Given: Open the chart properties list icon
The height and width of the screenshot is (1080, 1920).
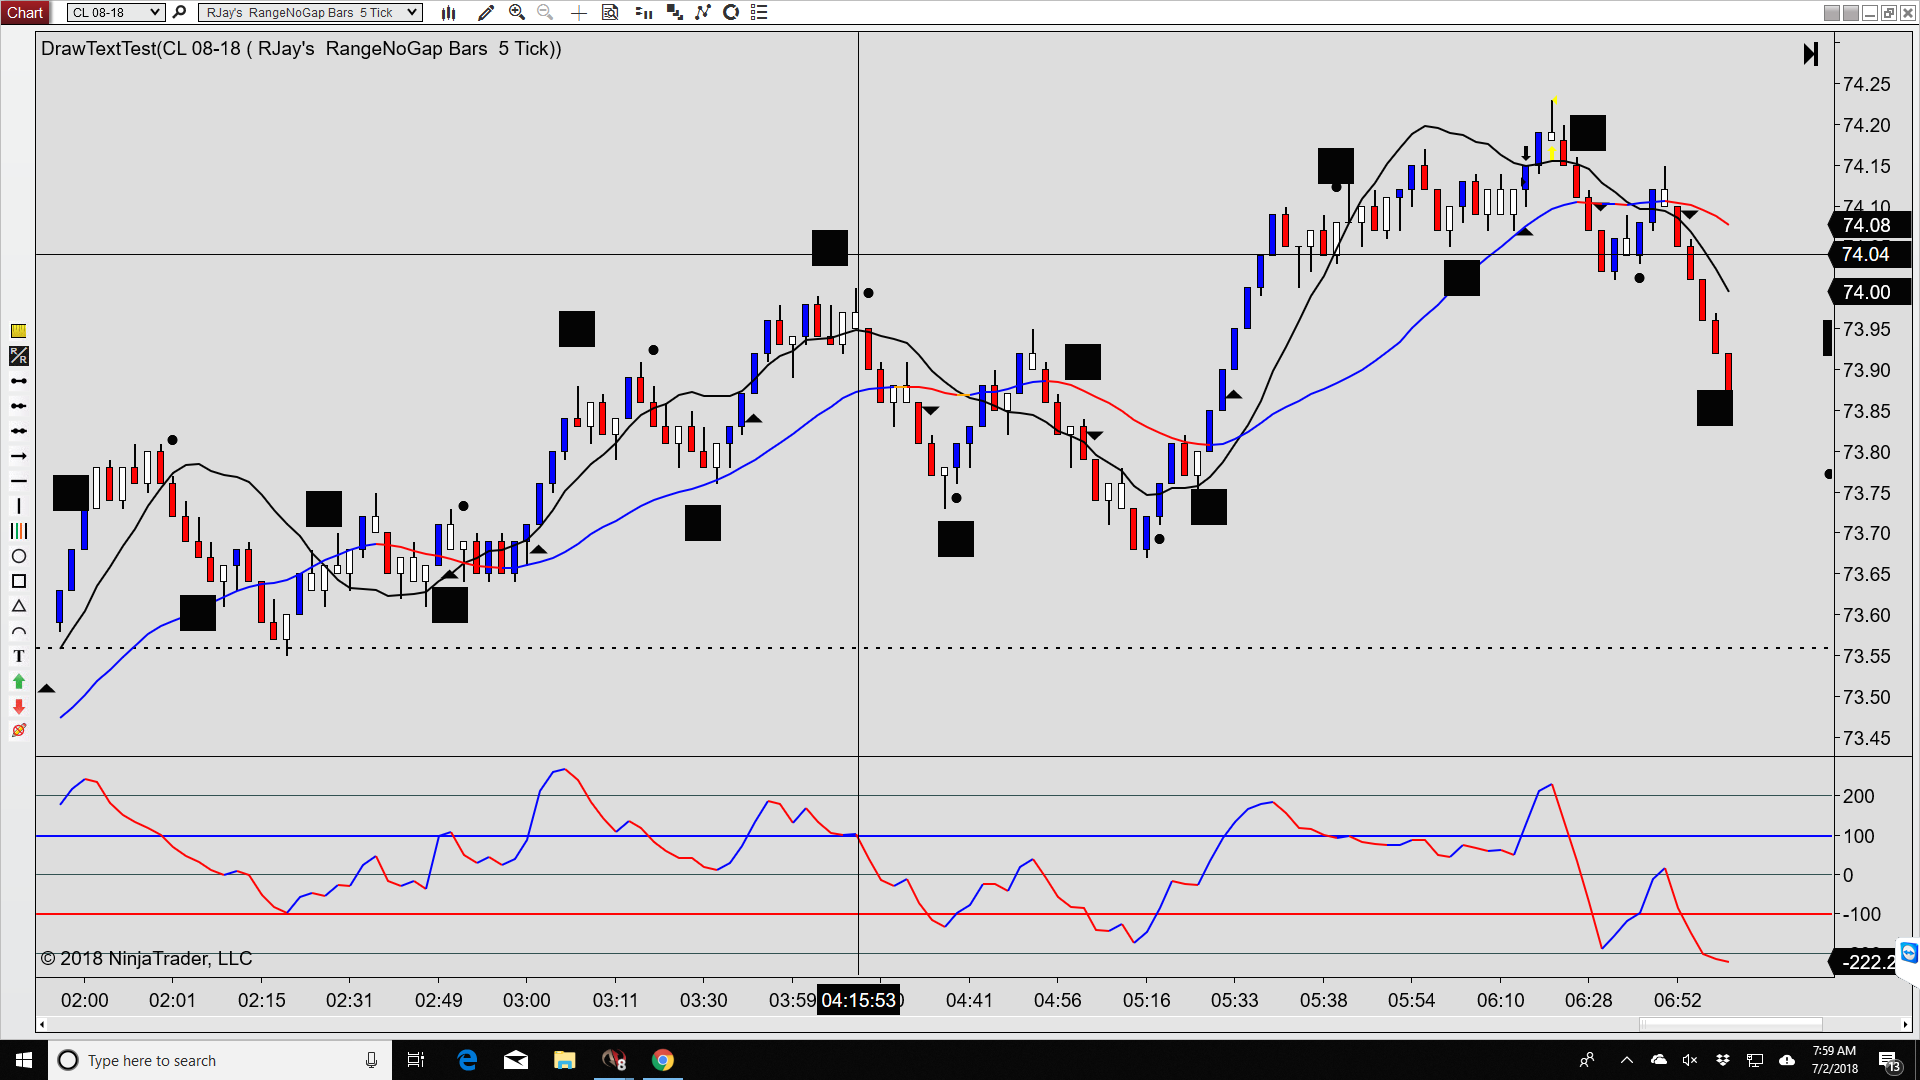Looking at the screenshot, I should tap(760, 13).
